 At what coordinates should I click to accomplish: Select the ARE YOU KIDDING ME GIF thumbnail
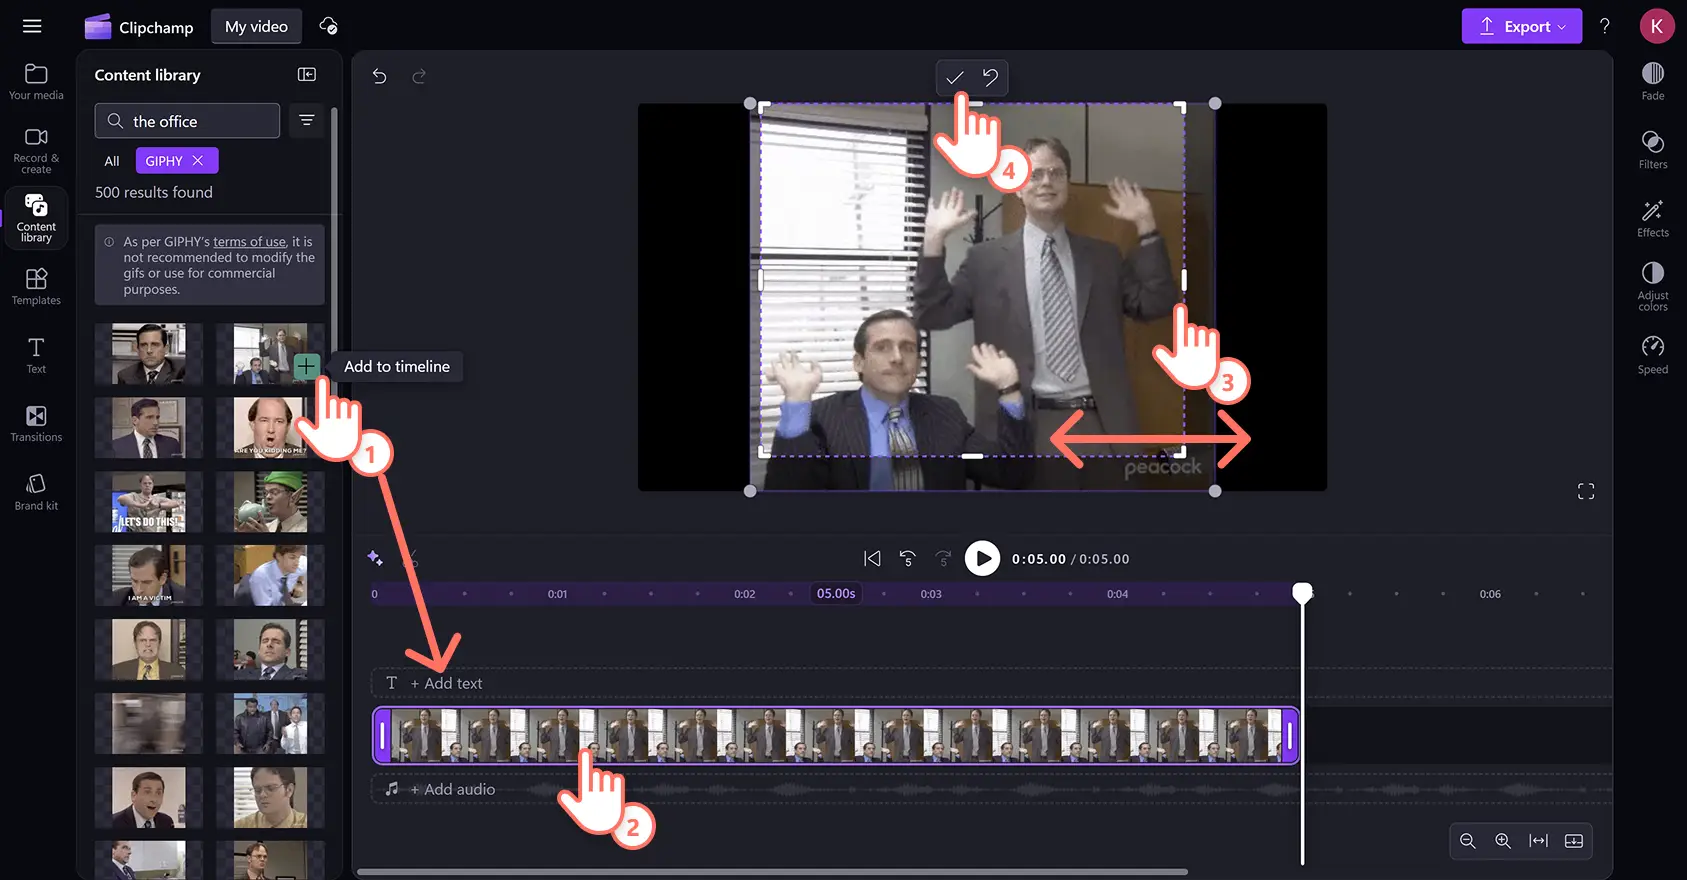270,428
